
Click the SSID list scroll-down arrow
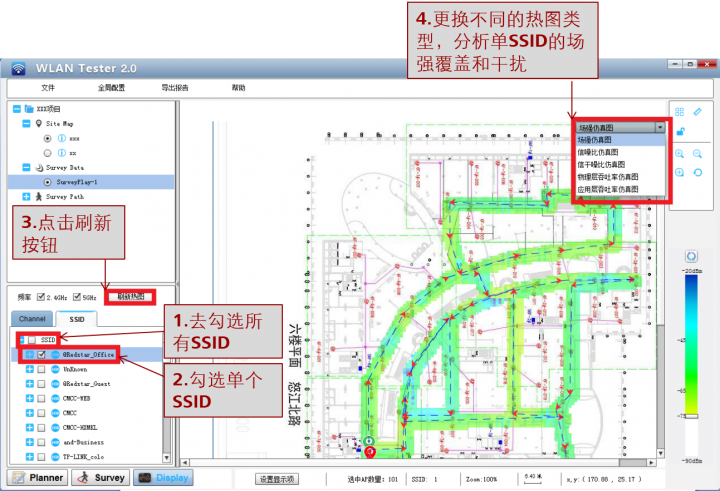(166, 458)
